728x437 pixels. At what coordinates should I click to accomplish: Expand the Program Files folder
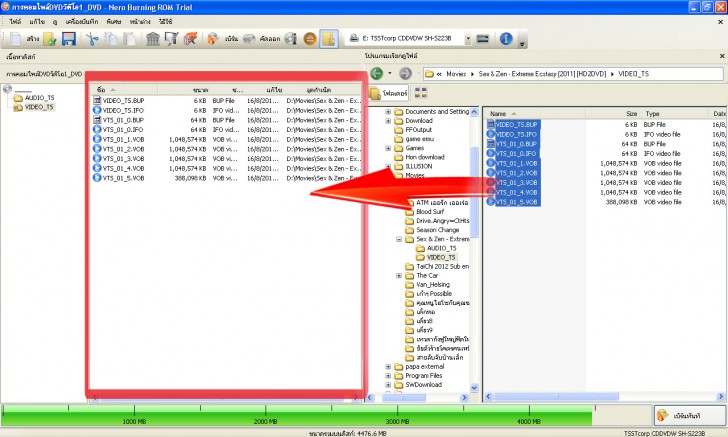pyautogui.click(x=388, y=376)
